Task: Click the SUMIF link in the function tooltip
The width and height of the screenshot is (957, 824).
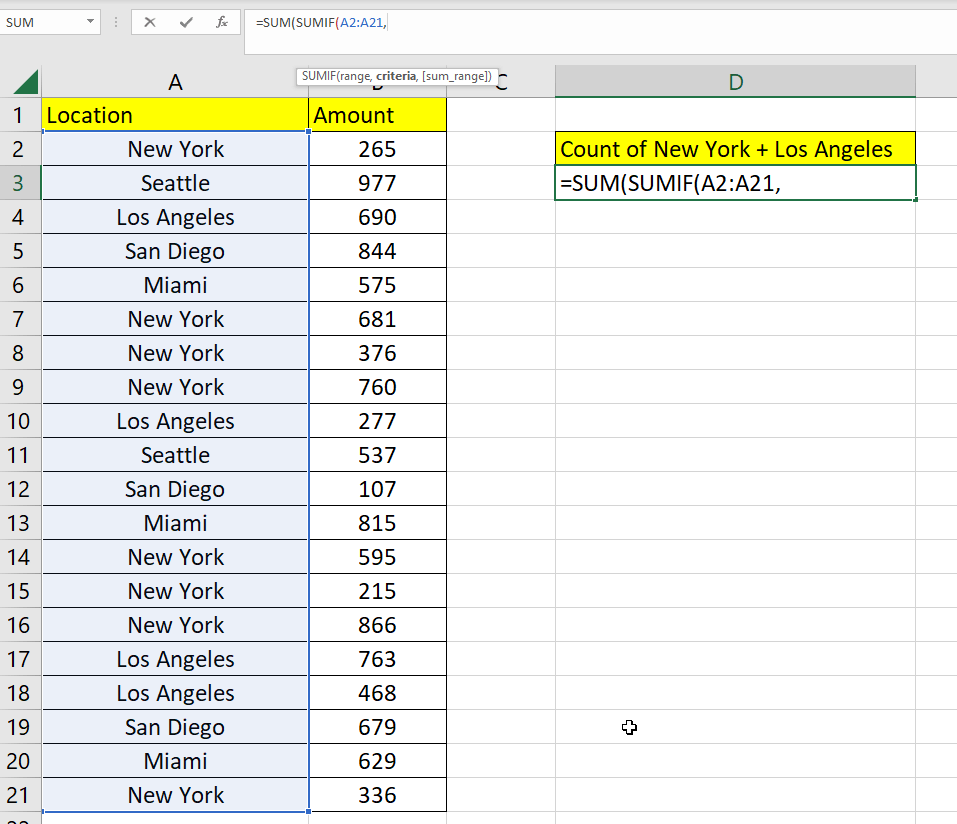Action: [x=320, y=76]
